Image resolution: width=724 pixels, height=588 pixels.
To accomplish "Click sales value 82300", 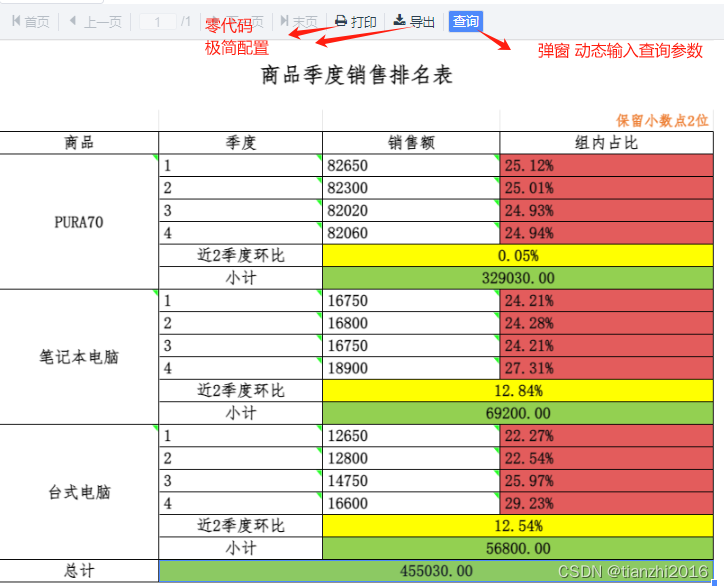I will click(x=411, y=188).
